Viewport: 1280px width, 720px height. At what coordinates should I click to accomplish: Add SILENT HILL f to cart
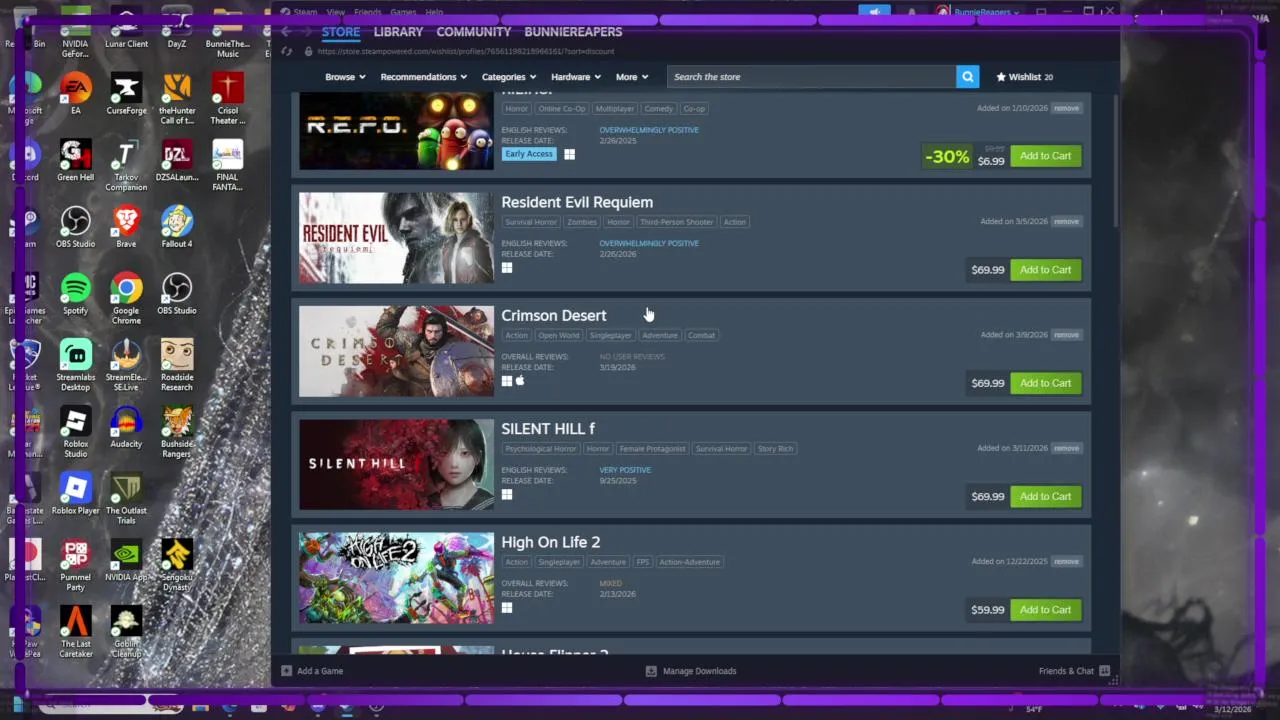[x=1045, y=496]
